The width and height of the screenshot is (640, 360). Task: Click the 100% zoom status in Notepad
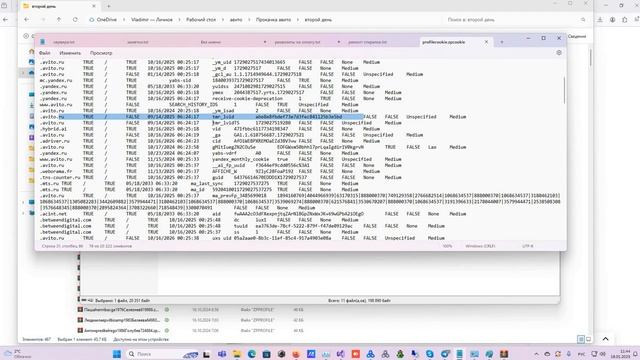tap(447, 246)
